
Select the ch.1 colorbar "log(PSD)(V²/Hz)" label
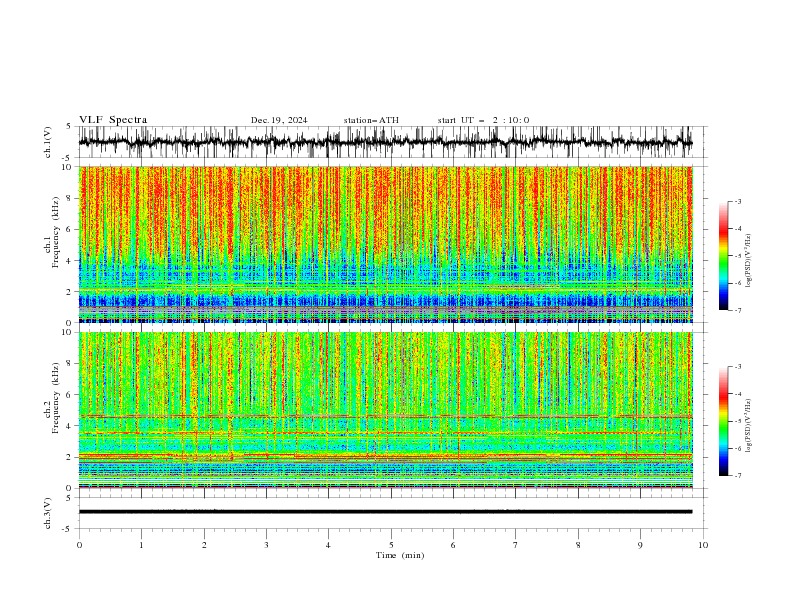pyautogui.click(x=748, y=261)
